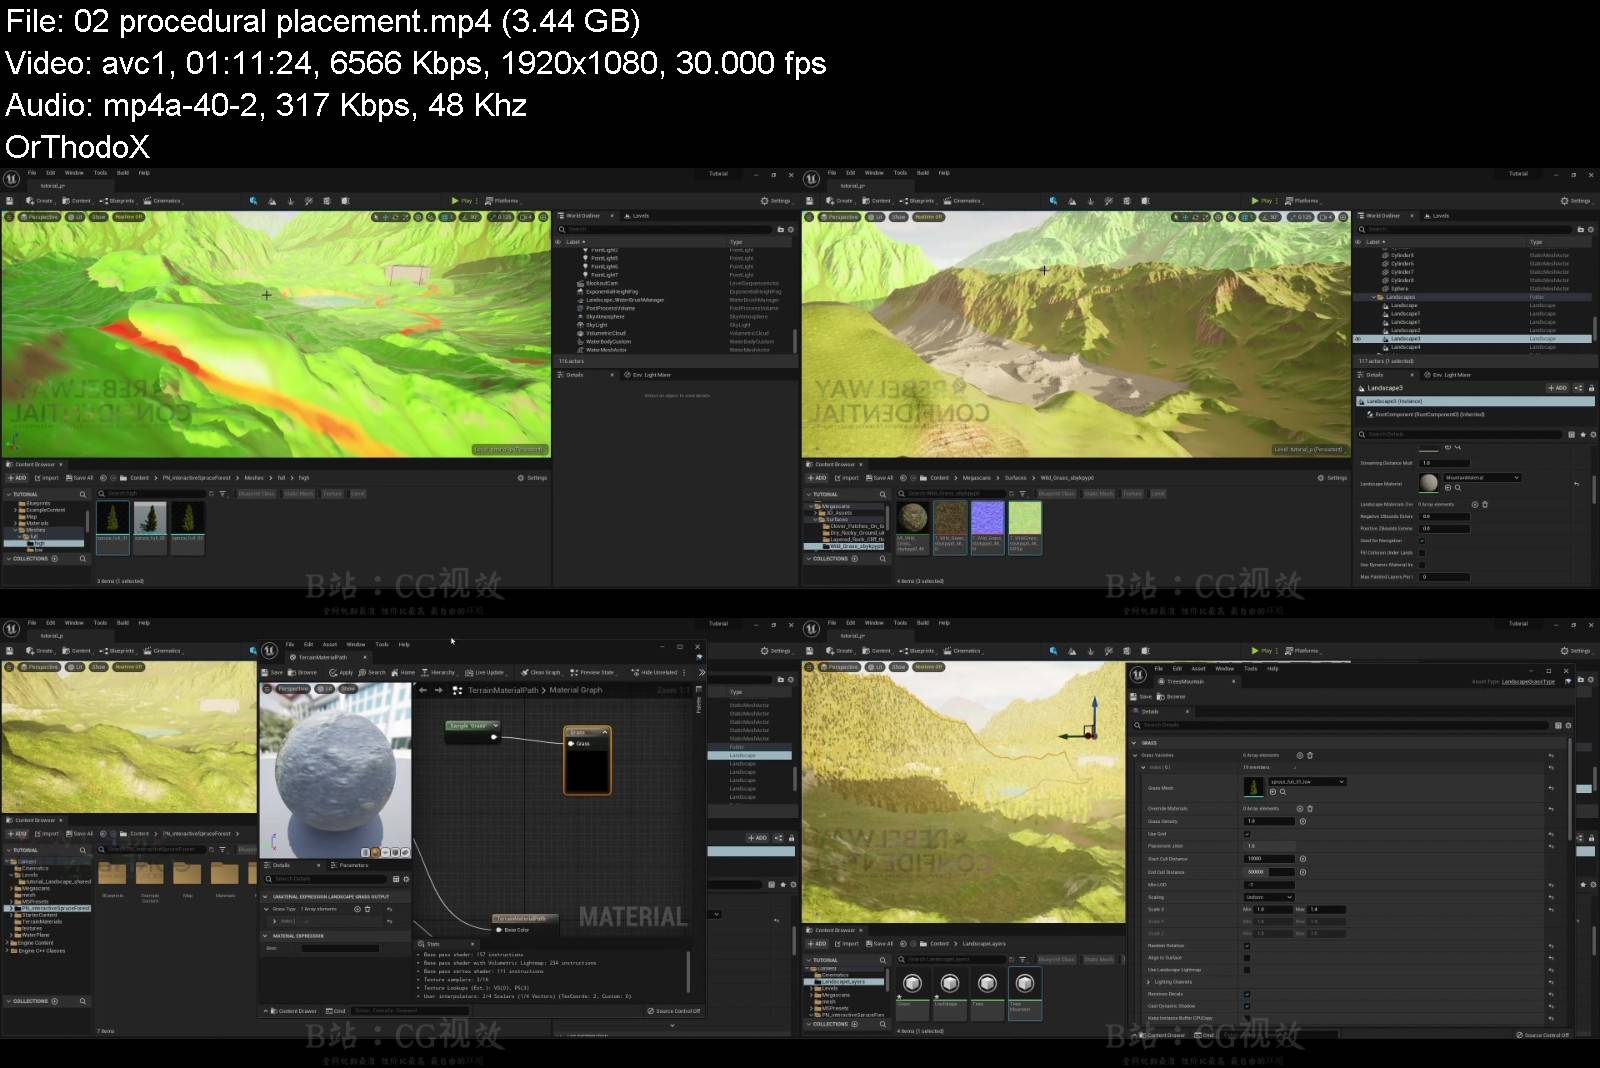Image resolution: width=1600 pixels, height=1068 pixels.
Task: Delete Landscape Materials Override array elements
Action: click(x=1485, y=505)
